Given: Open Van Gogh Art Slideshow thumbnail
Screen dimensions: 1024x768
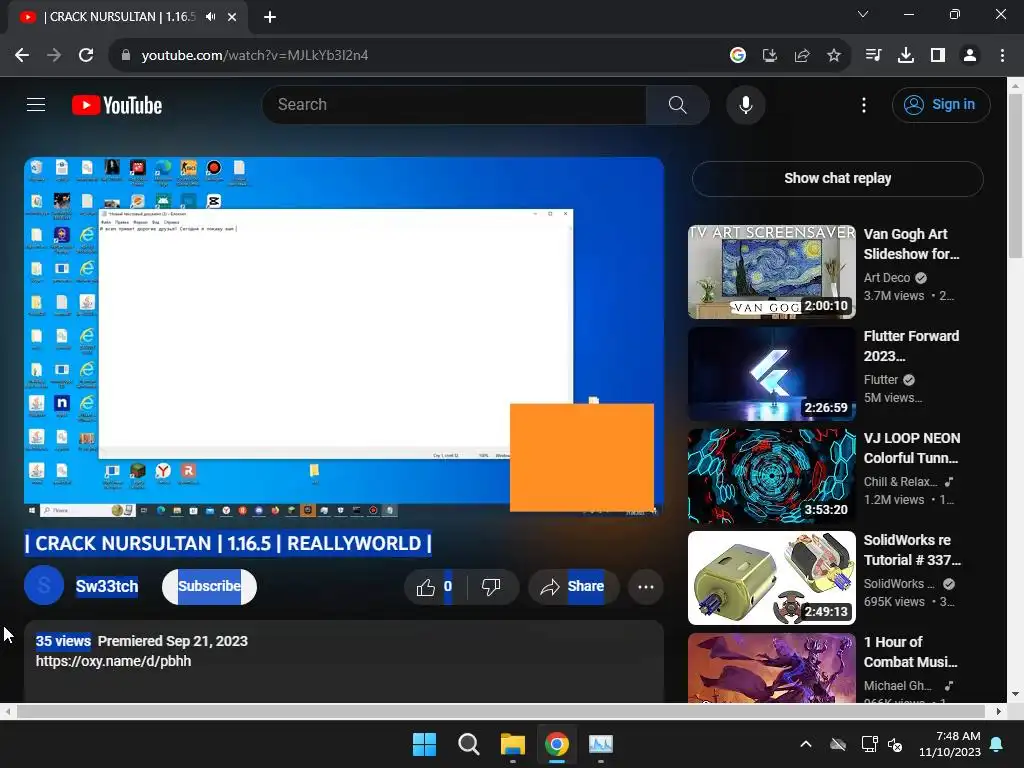Looking at the screenshot, I should click(x=771, y=272).
